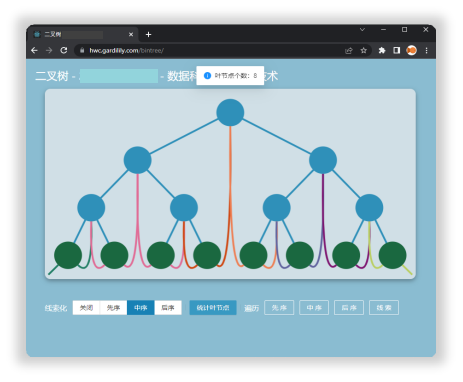Screen dimensions: 463x382
Task: Open a new tab with the plus icon
Action: [x=149, y=34]
